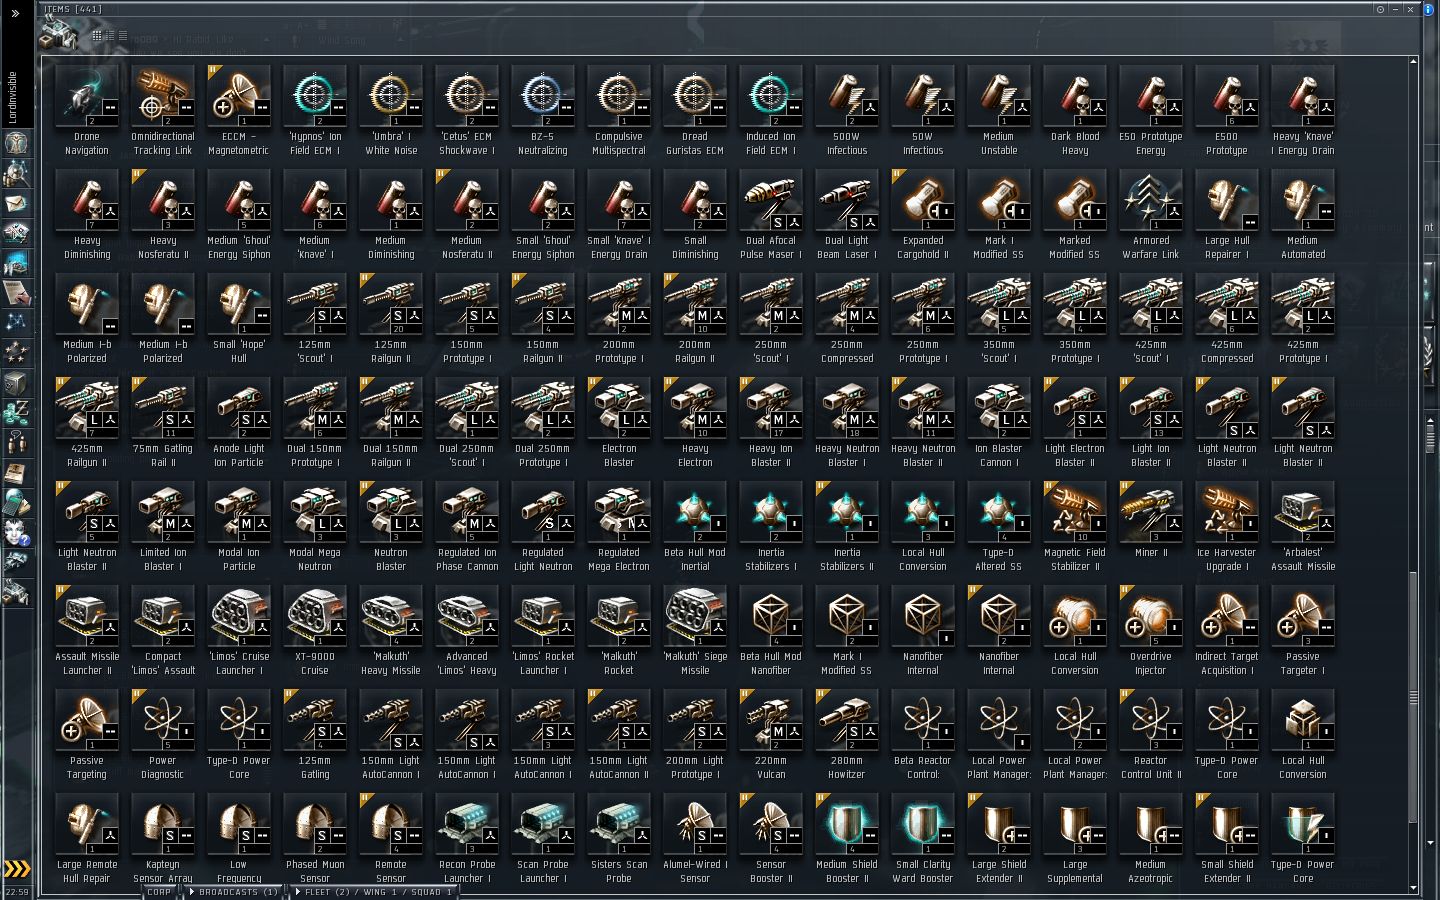Choose the Medium Shield Booster item
1440x900 pixels.
pos(847,825)
